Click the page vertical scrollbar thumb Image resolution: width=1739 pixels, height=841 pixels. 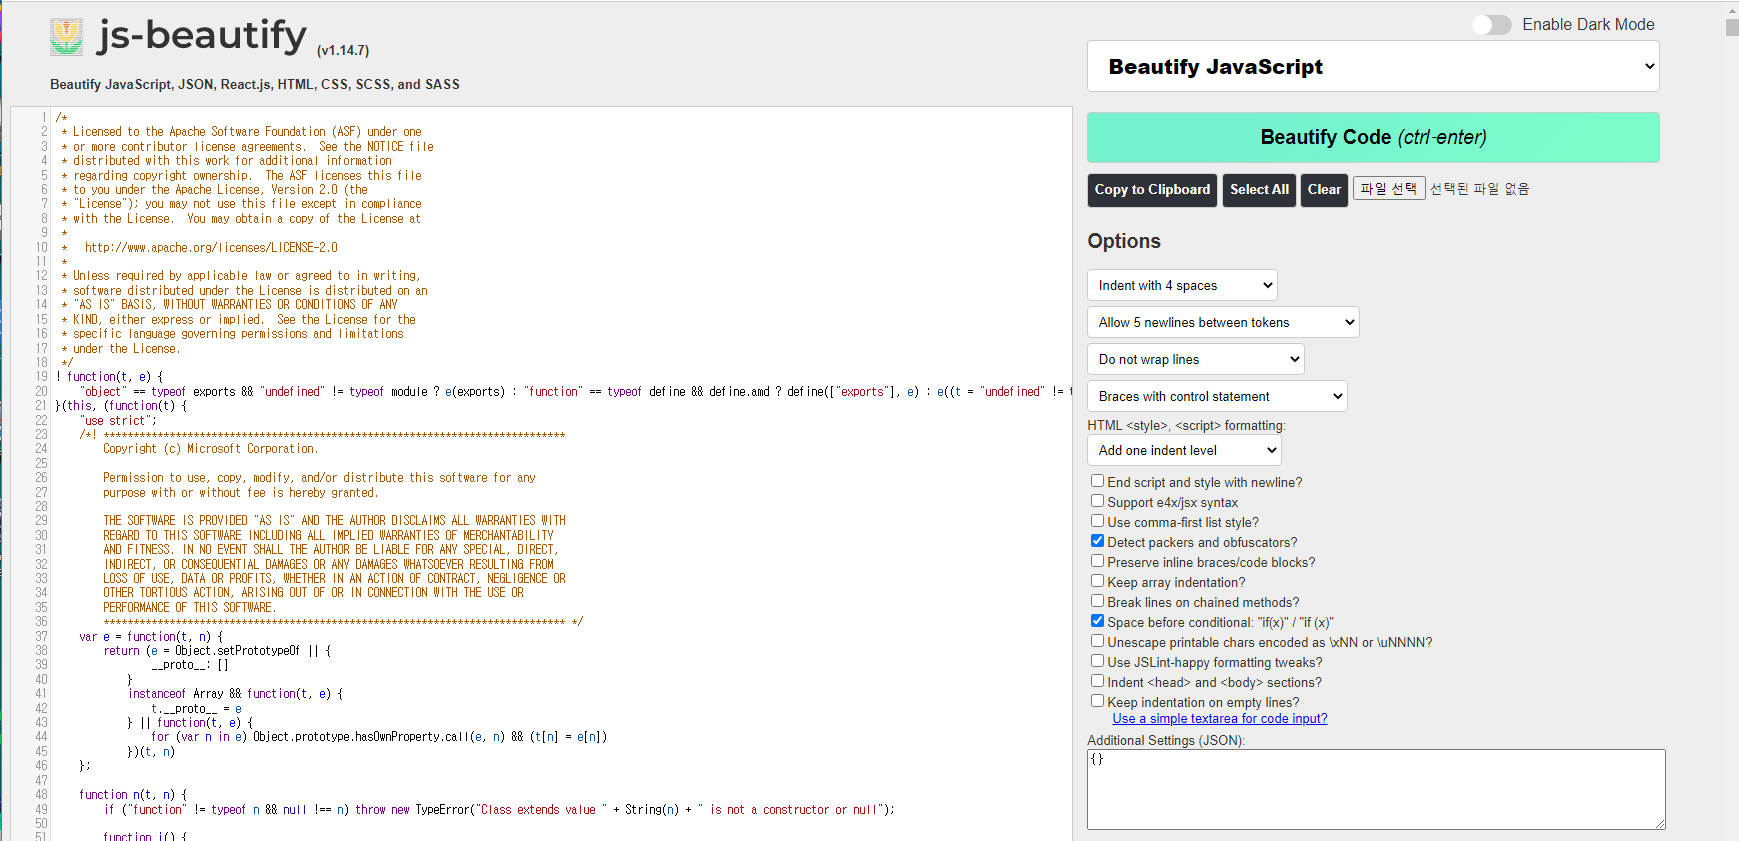[x=1732, y=28]
